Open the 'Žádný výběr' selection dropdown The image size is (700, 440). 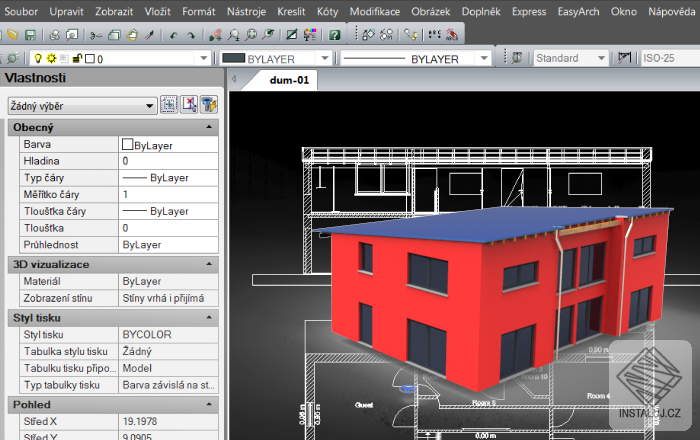pyautogui.click(x=150, y=104)
